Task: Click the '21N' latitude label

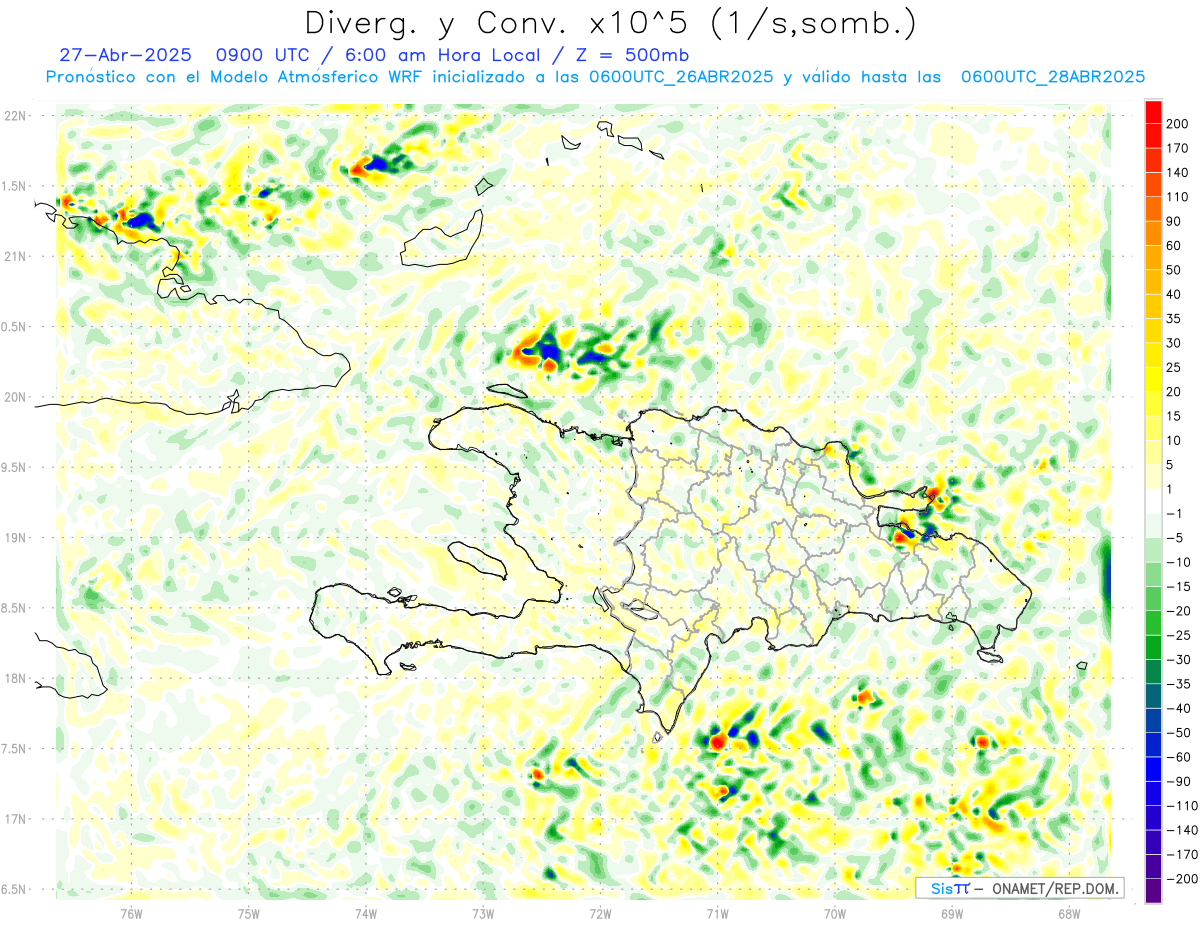Action: pyautogui.click(x=15, y=256)
